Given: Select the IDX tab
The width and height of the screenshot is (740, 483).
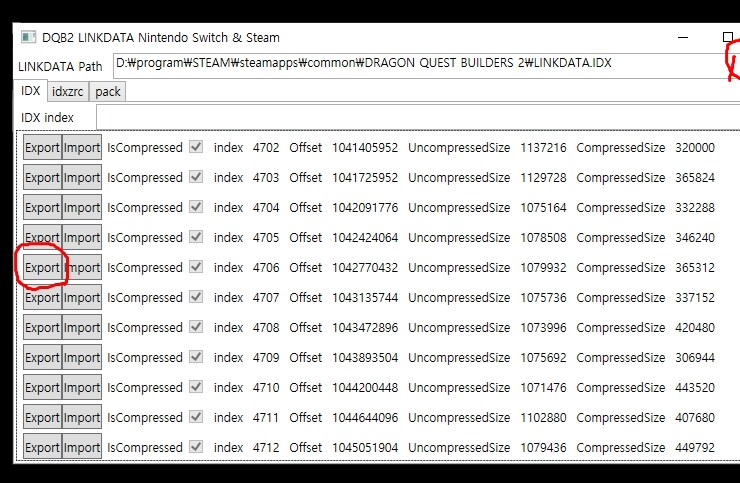Looking at the screenshot, I should tap(31, 92).
